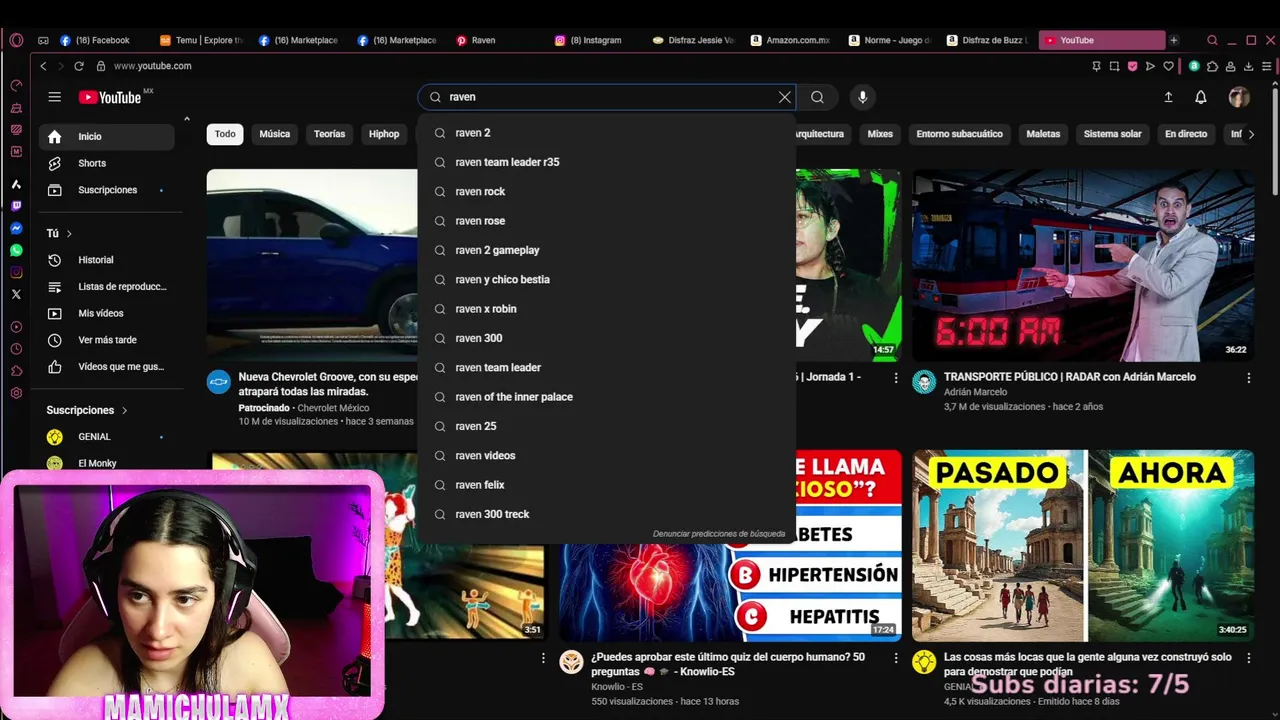Open the browser easy setup sliders icon
Image resolution: width=1280 pixels, height=720 pixels.
point(1267,66)
